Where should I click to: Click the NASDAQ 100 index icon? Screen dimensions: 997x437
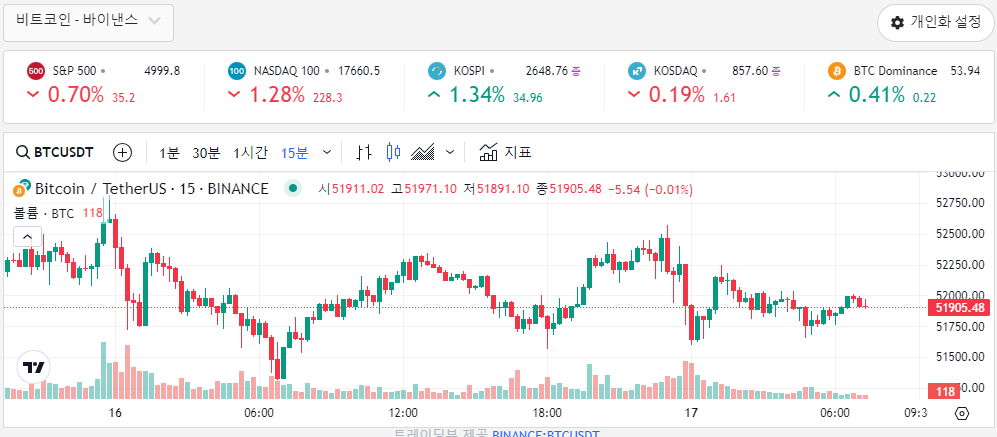pyautogui.click(x=237, y=71)
